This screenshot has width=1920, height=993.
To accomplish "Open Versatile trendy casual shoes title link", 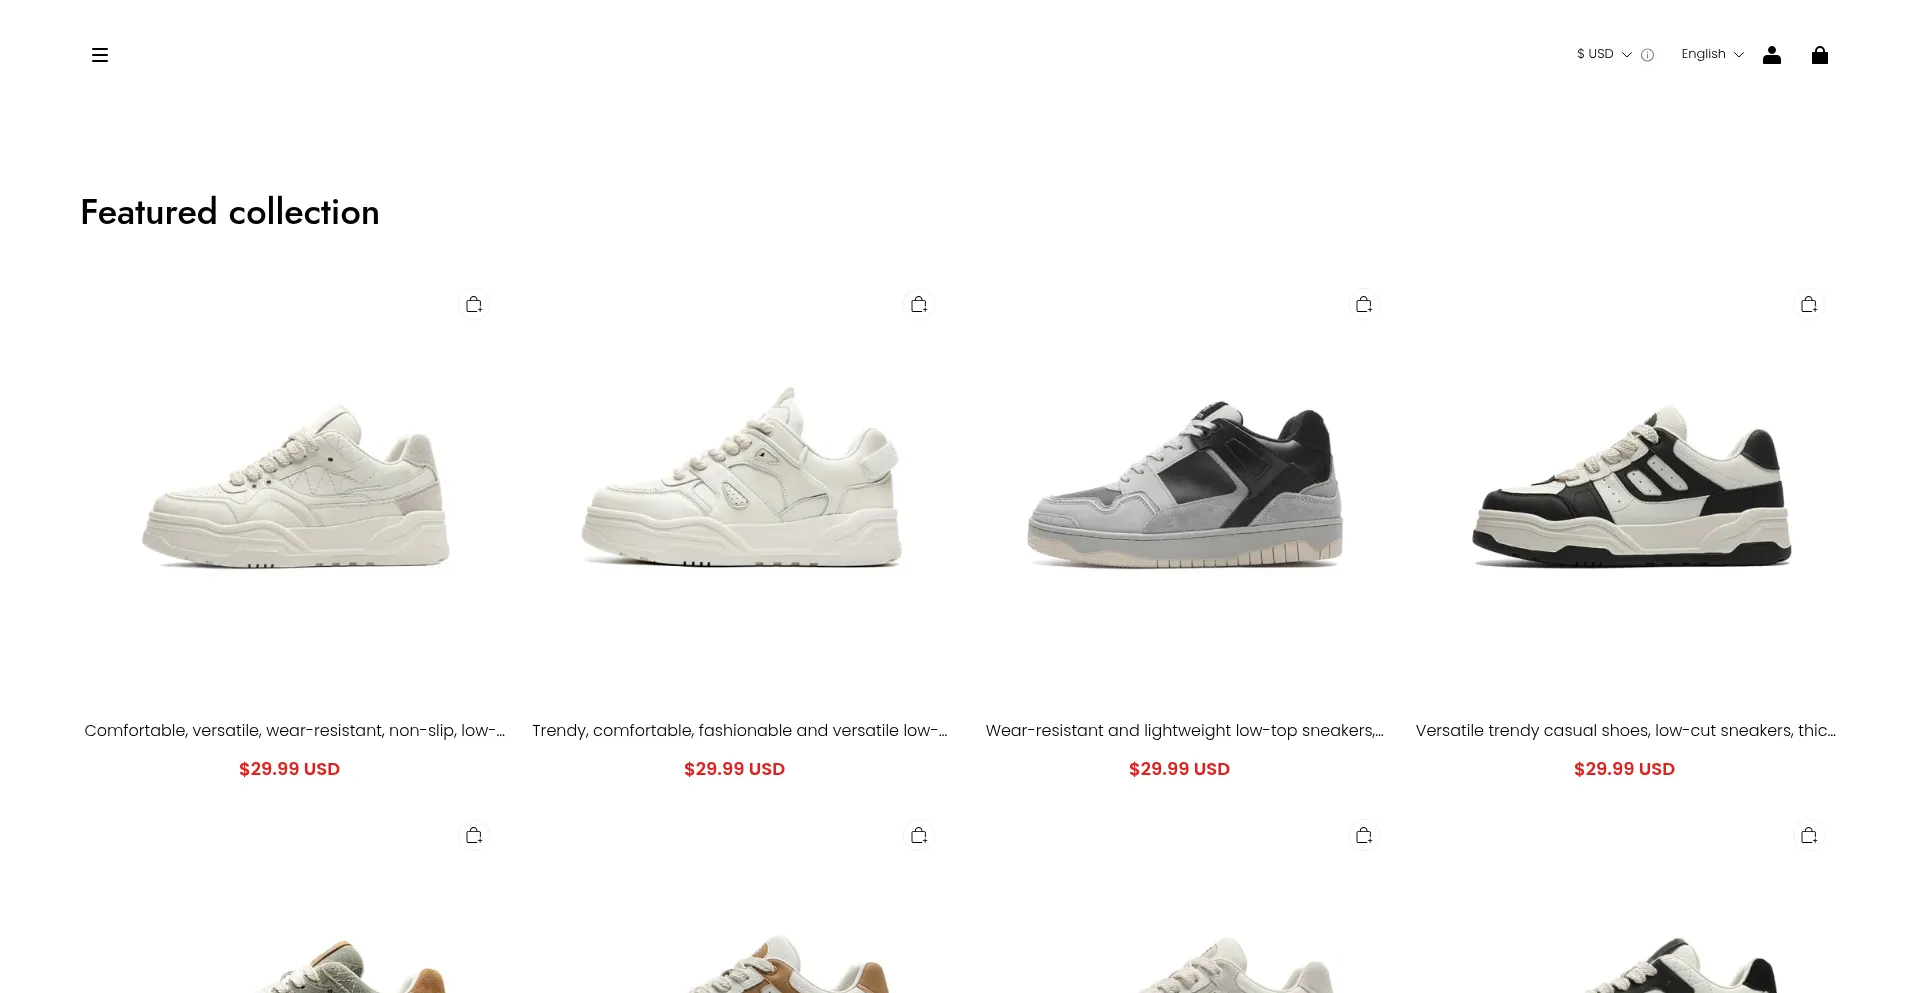I will pyautogui.click(x=1626, y=730).
